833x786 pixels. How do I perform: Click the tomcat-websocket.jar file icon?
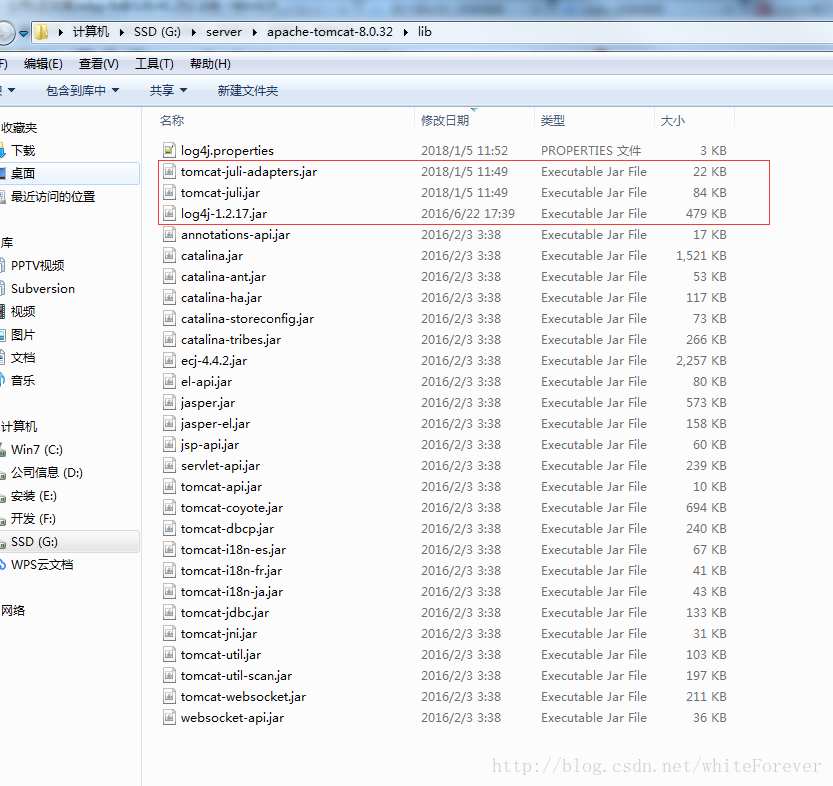click(x=169, y=696)
